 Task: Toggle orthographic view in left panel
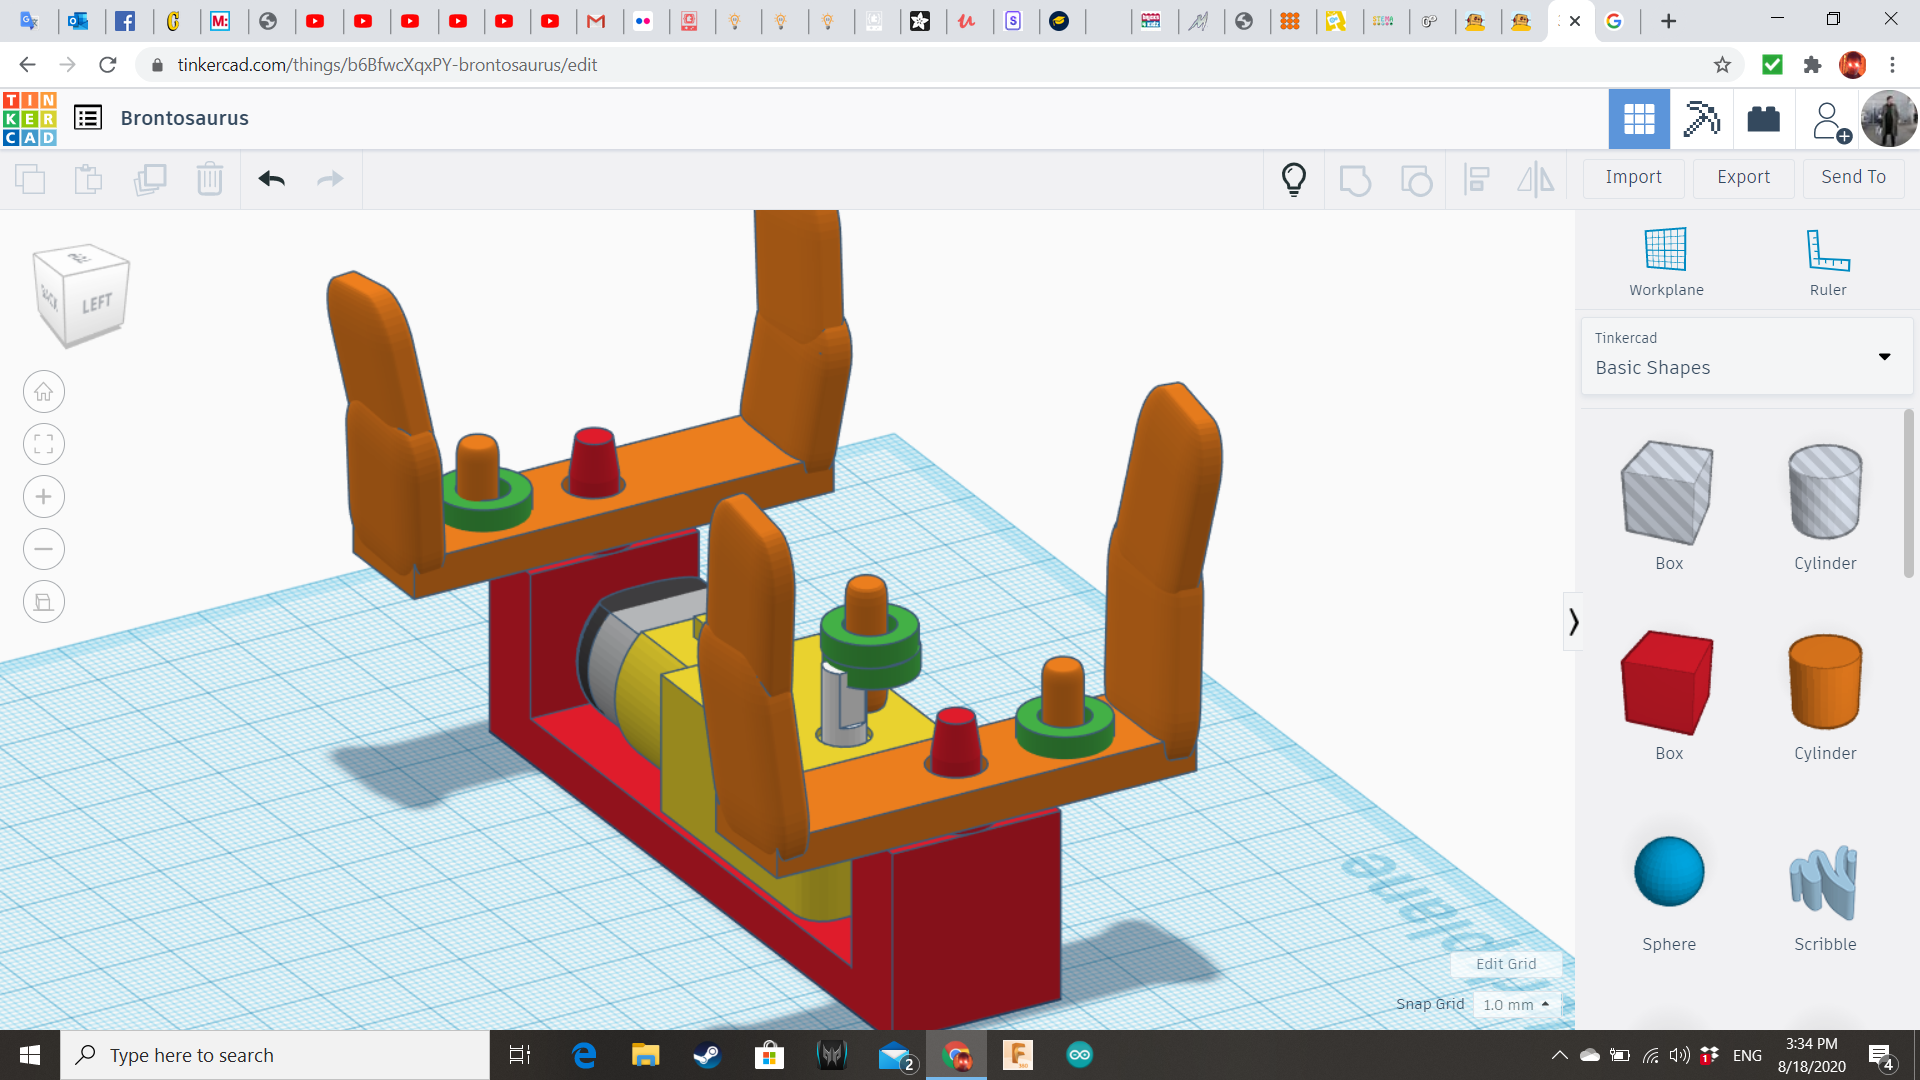pyautogui.click(x=44, y=601)
